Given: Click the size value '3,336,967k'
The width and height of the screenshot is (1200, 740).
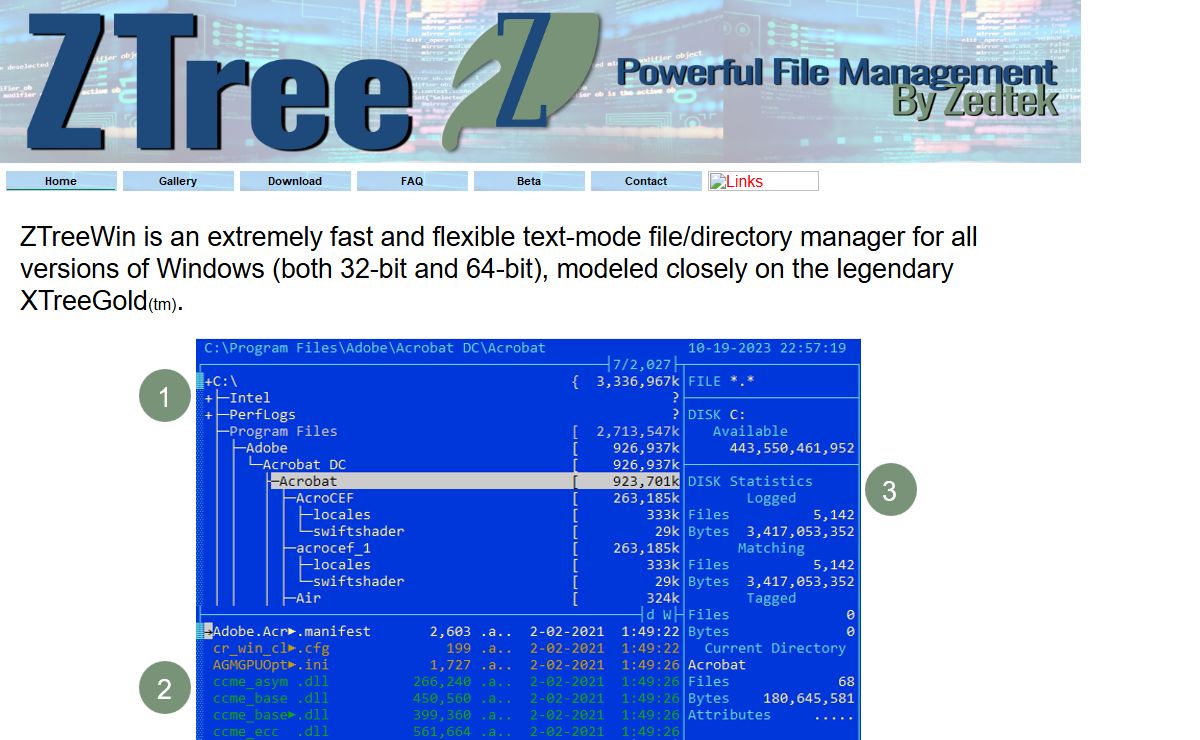Looking at the screenshot, I should [x=638, y=381].
